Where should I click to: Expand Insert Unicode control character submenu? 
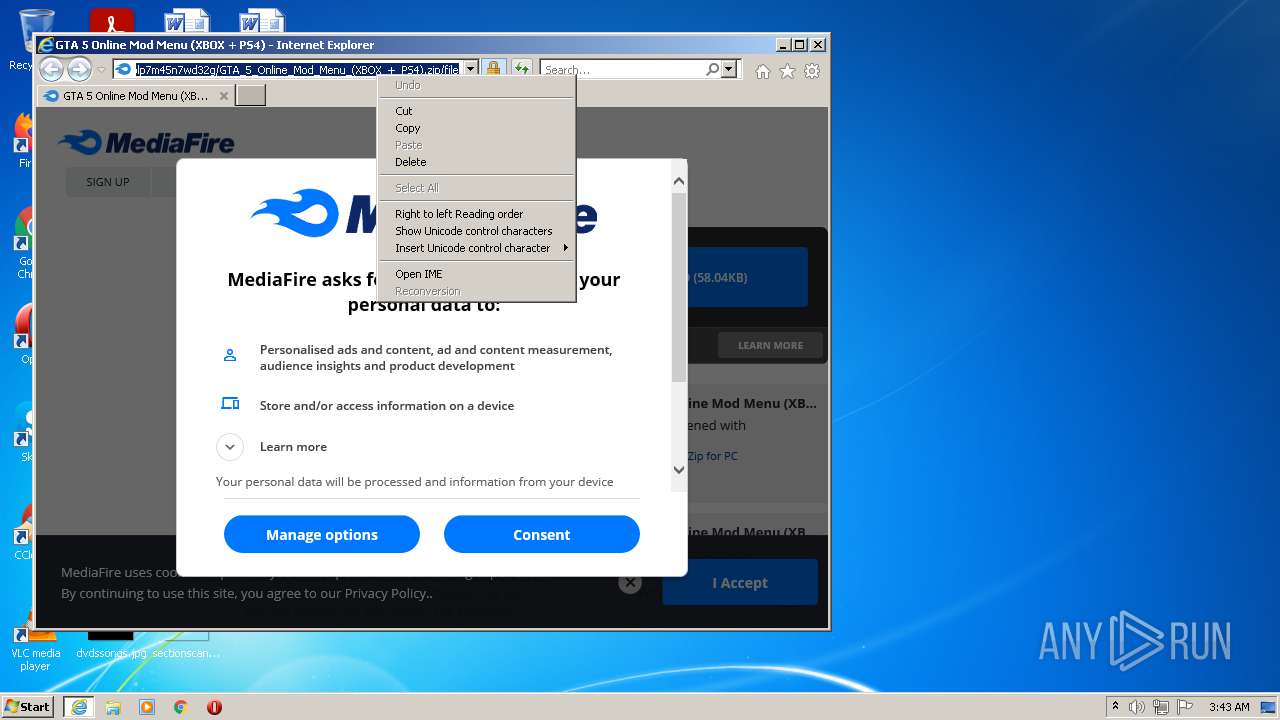click(x=476, y=248)
